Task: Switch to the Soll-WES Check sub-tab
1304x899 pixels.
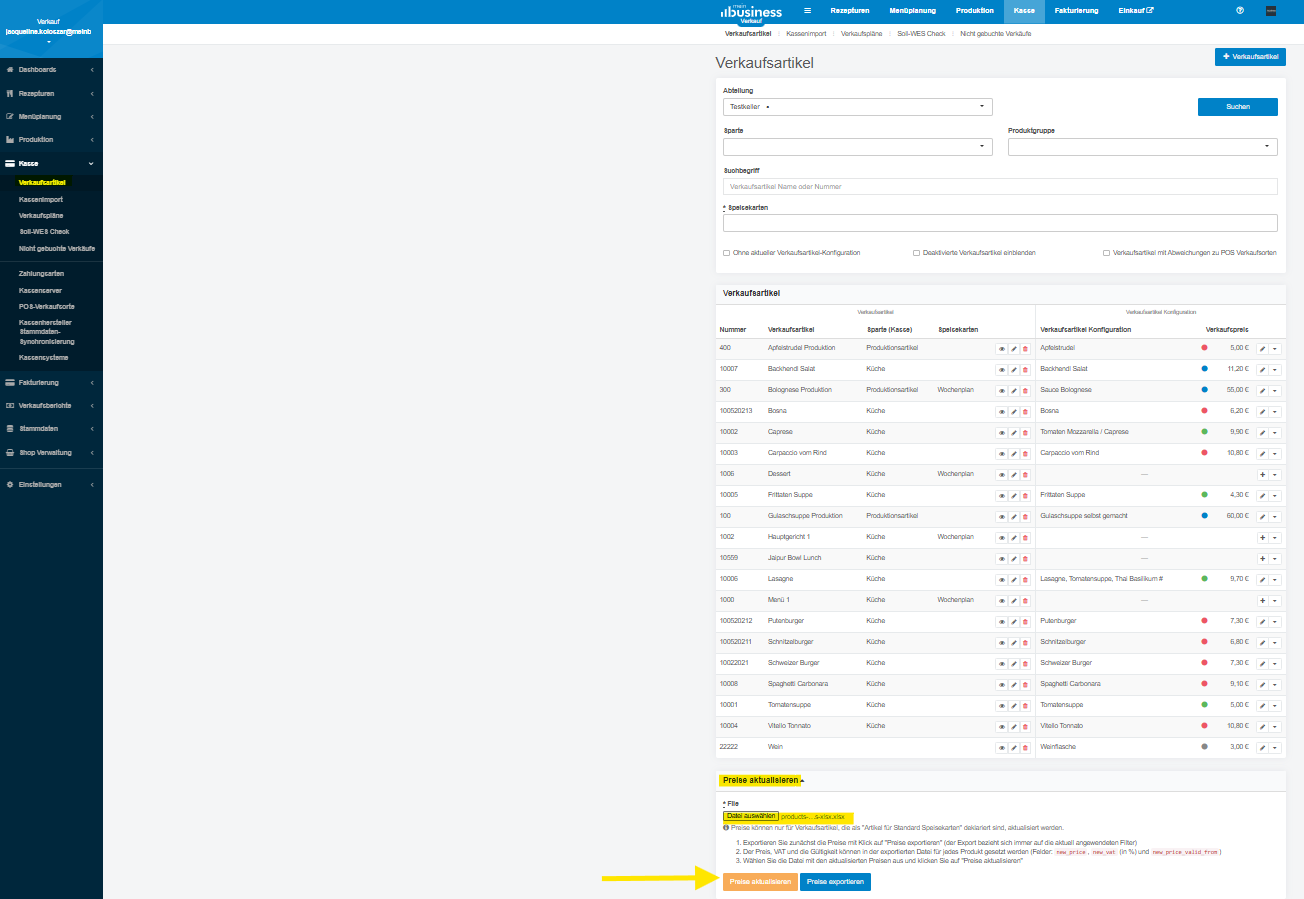Action: click(921, 34)
